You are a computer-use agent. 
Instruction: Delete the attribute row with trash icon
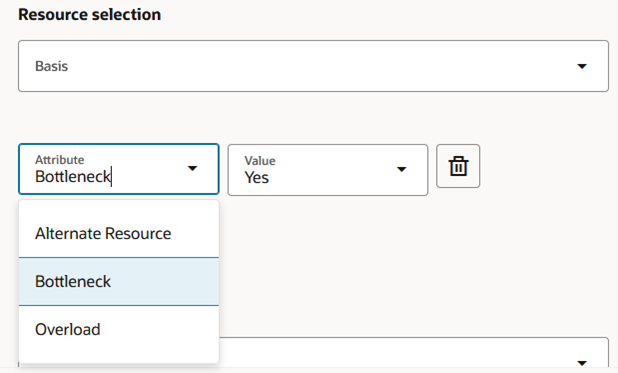point(458,166)
